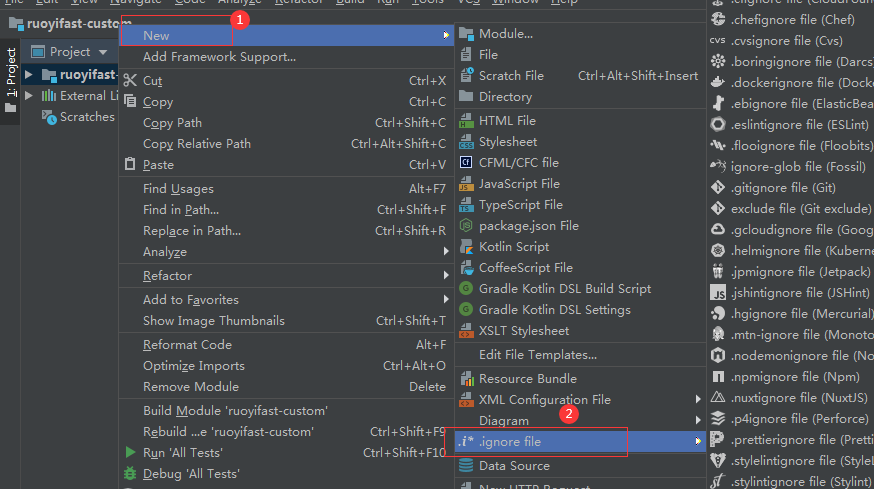Click the Paste clipboard icon

[130, 164]
